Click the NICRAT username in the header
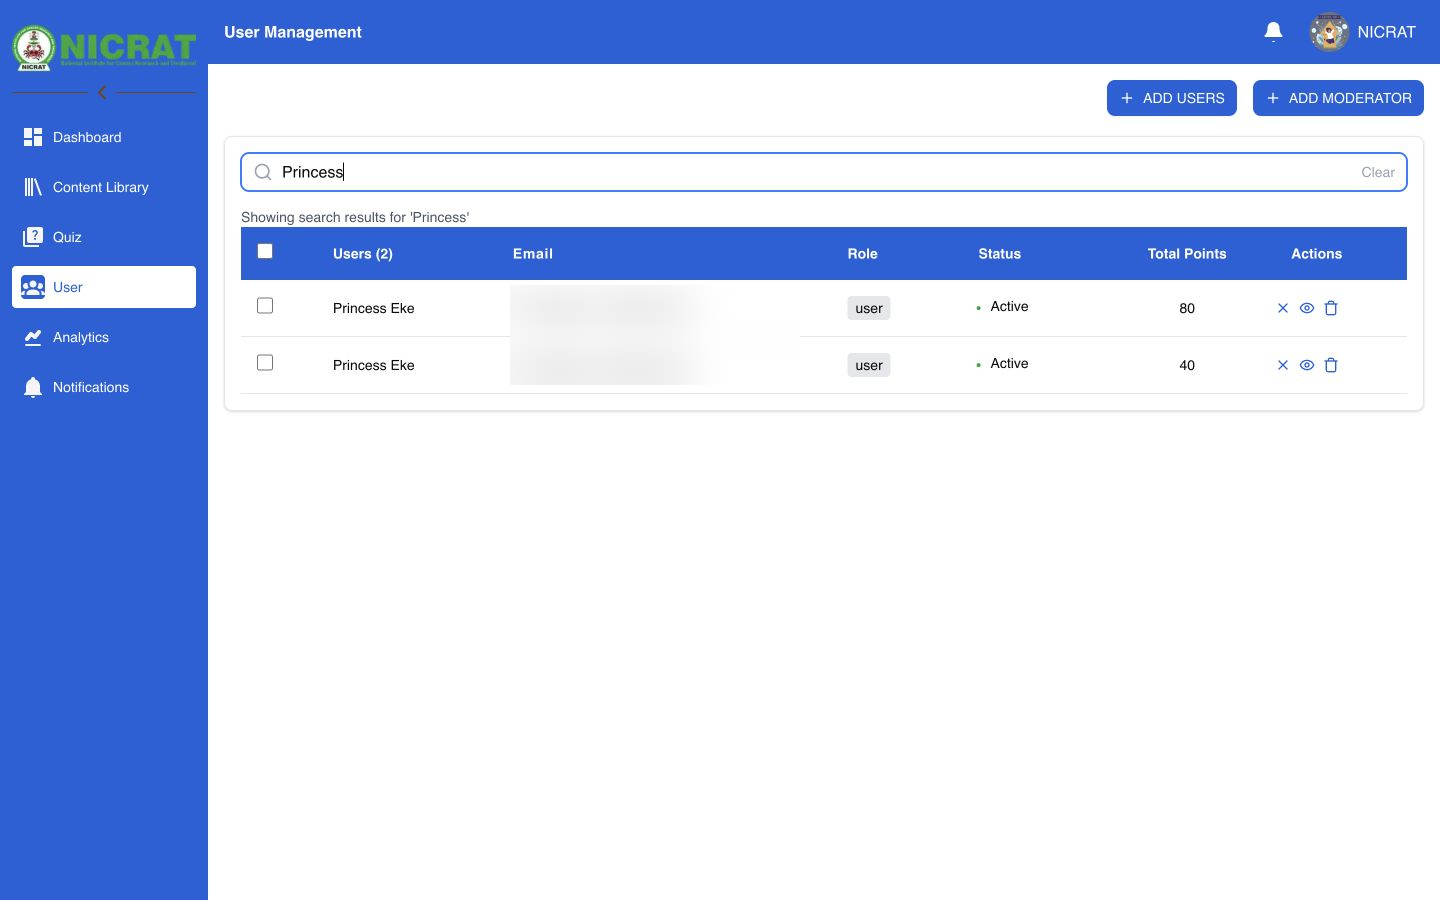 click(1386, 32)
